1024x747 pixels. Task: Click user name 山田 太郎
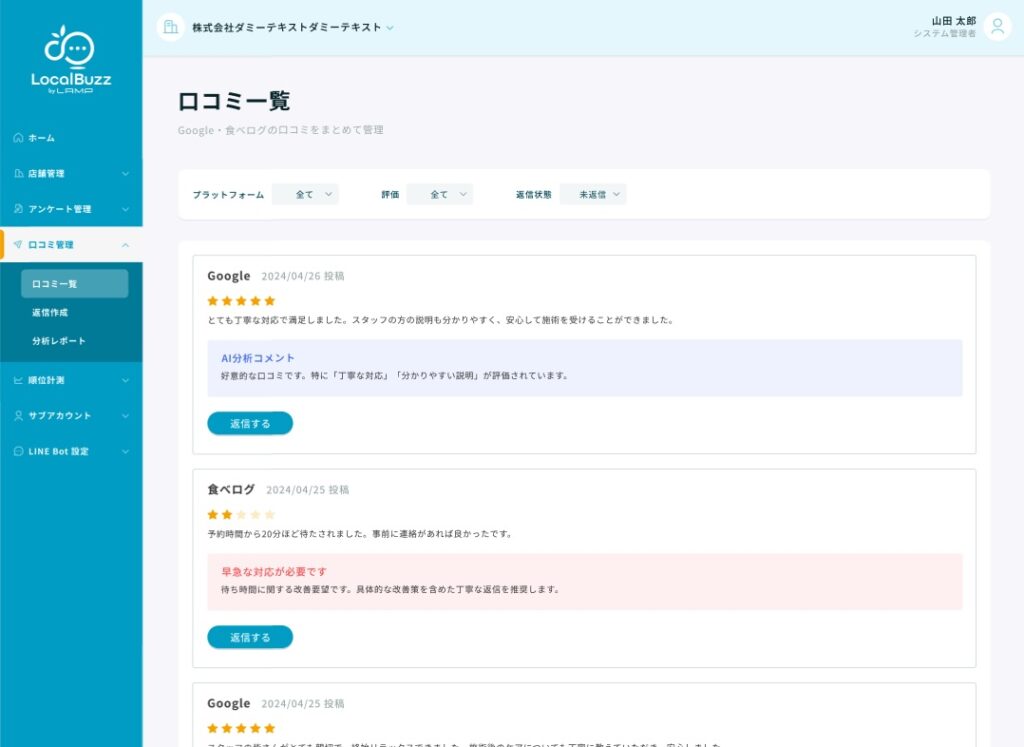coord(953,21)
